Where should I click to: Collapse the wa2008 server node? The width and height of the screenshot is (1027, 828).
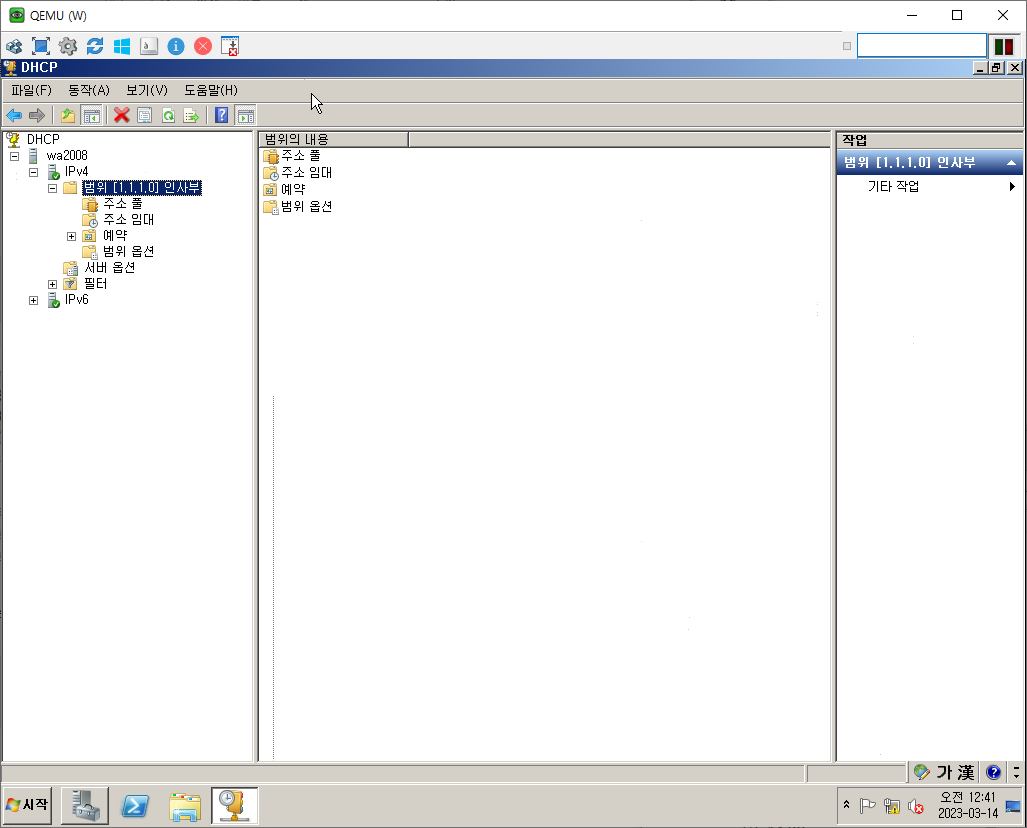(14, 157)
